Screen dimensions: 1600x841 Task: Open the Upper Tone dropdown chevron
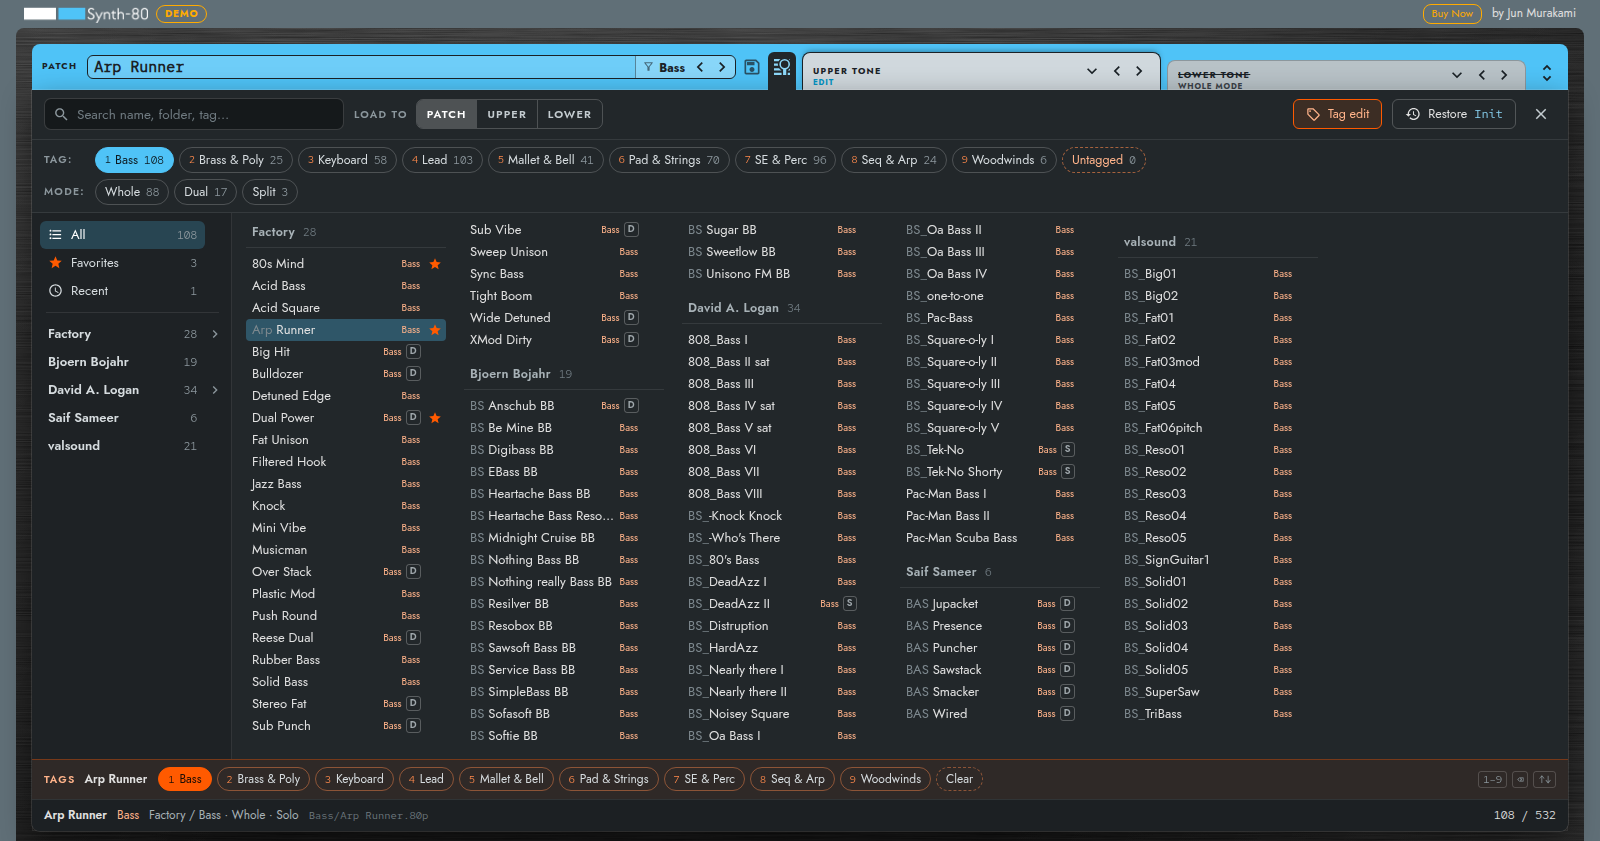1091,71
